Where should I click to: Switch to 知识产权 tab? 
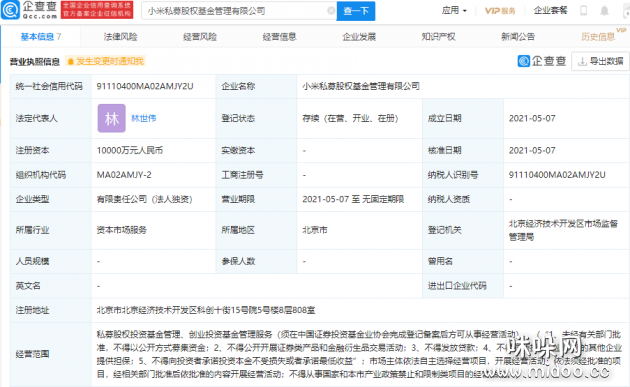coord(438,37)
